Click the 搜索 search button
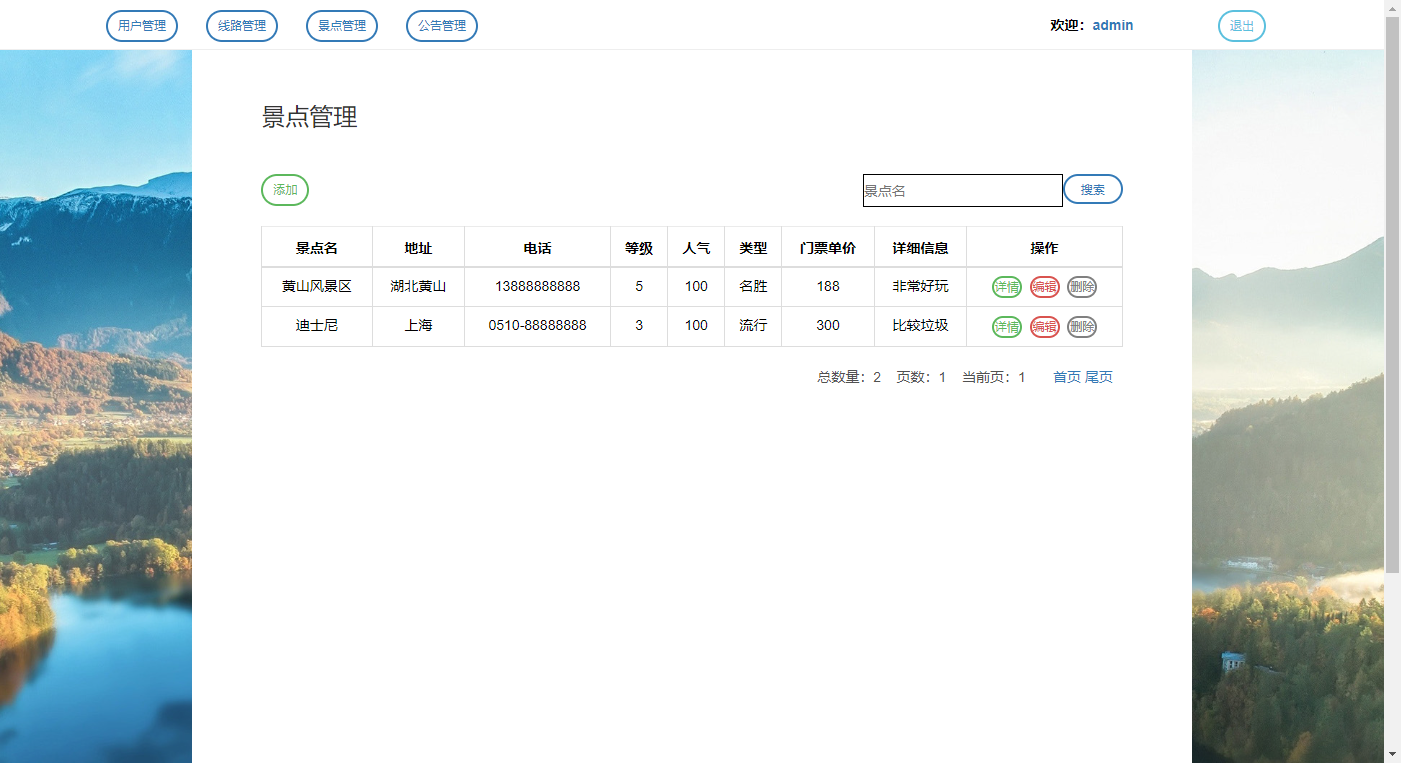This screenshot has width=1401, height=763. pos(1093,189)
